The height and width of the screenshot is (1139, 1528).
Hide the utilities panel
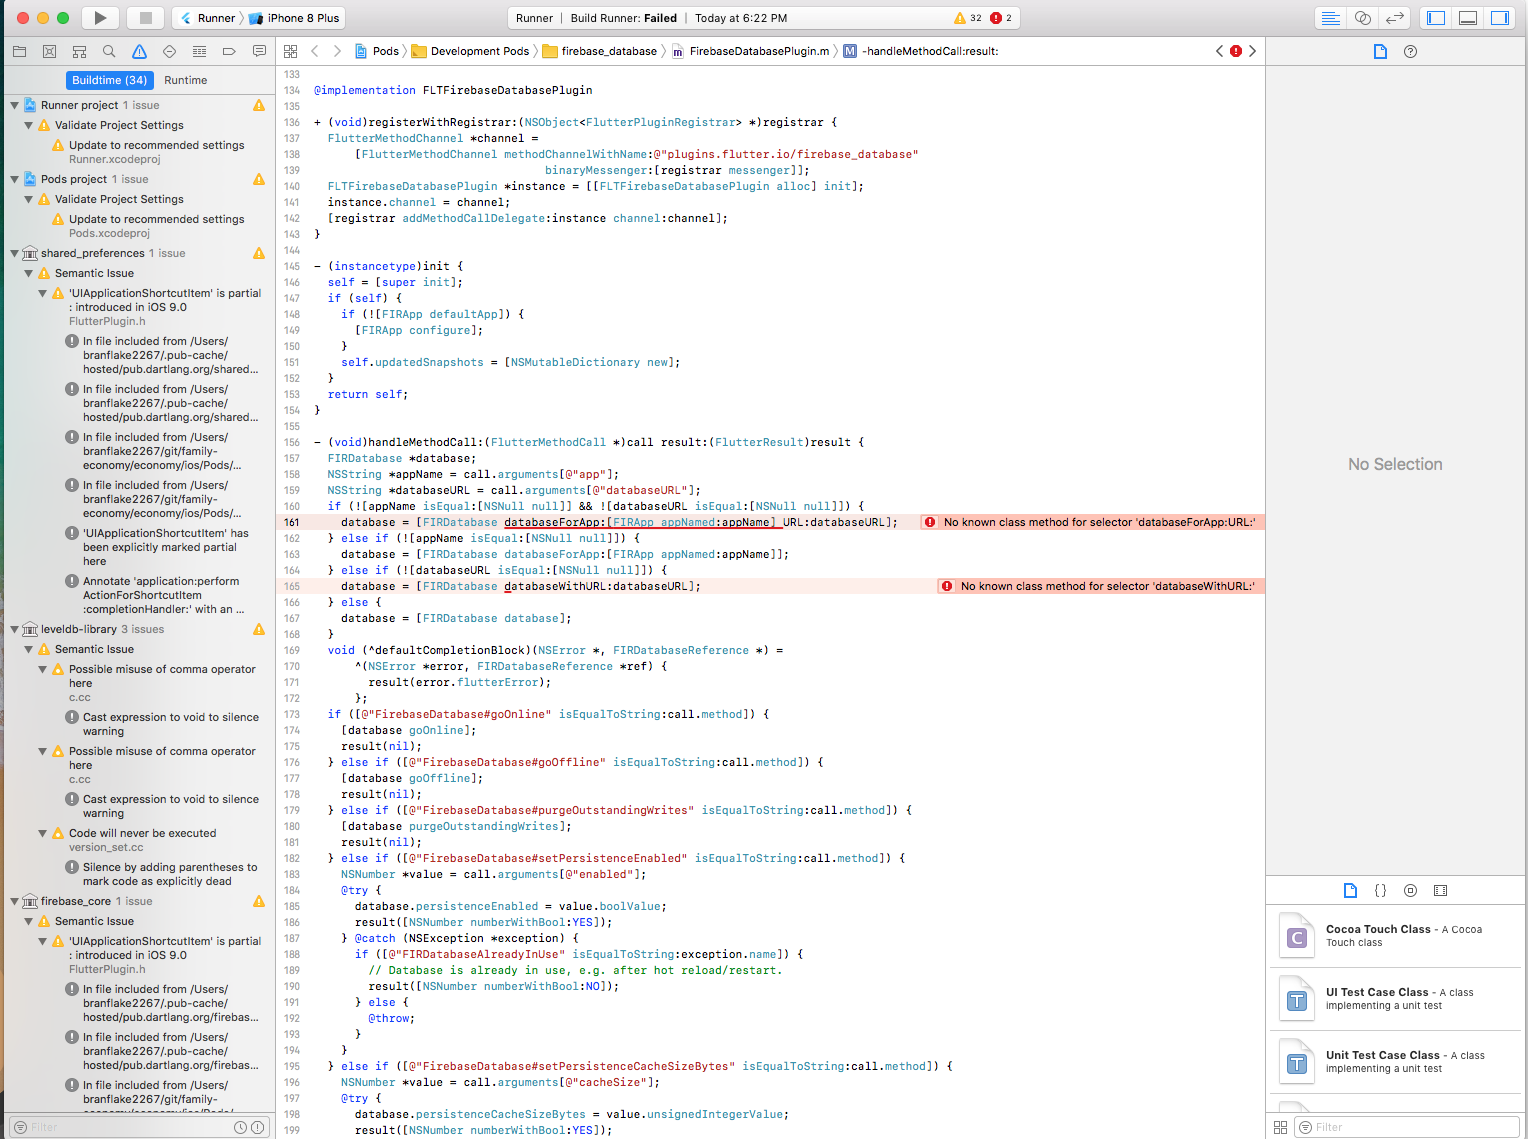click(1500, 17)
